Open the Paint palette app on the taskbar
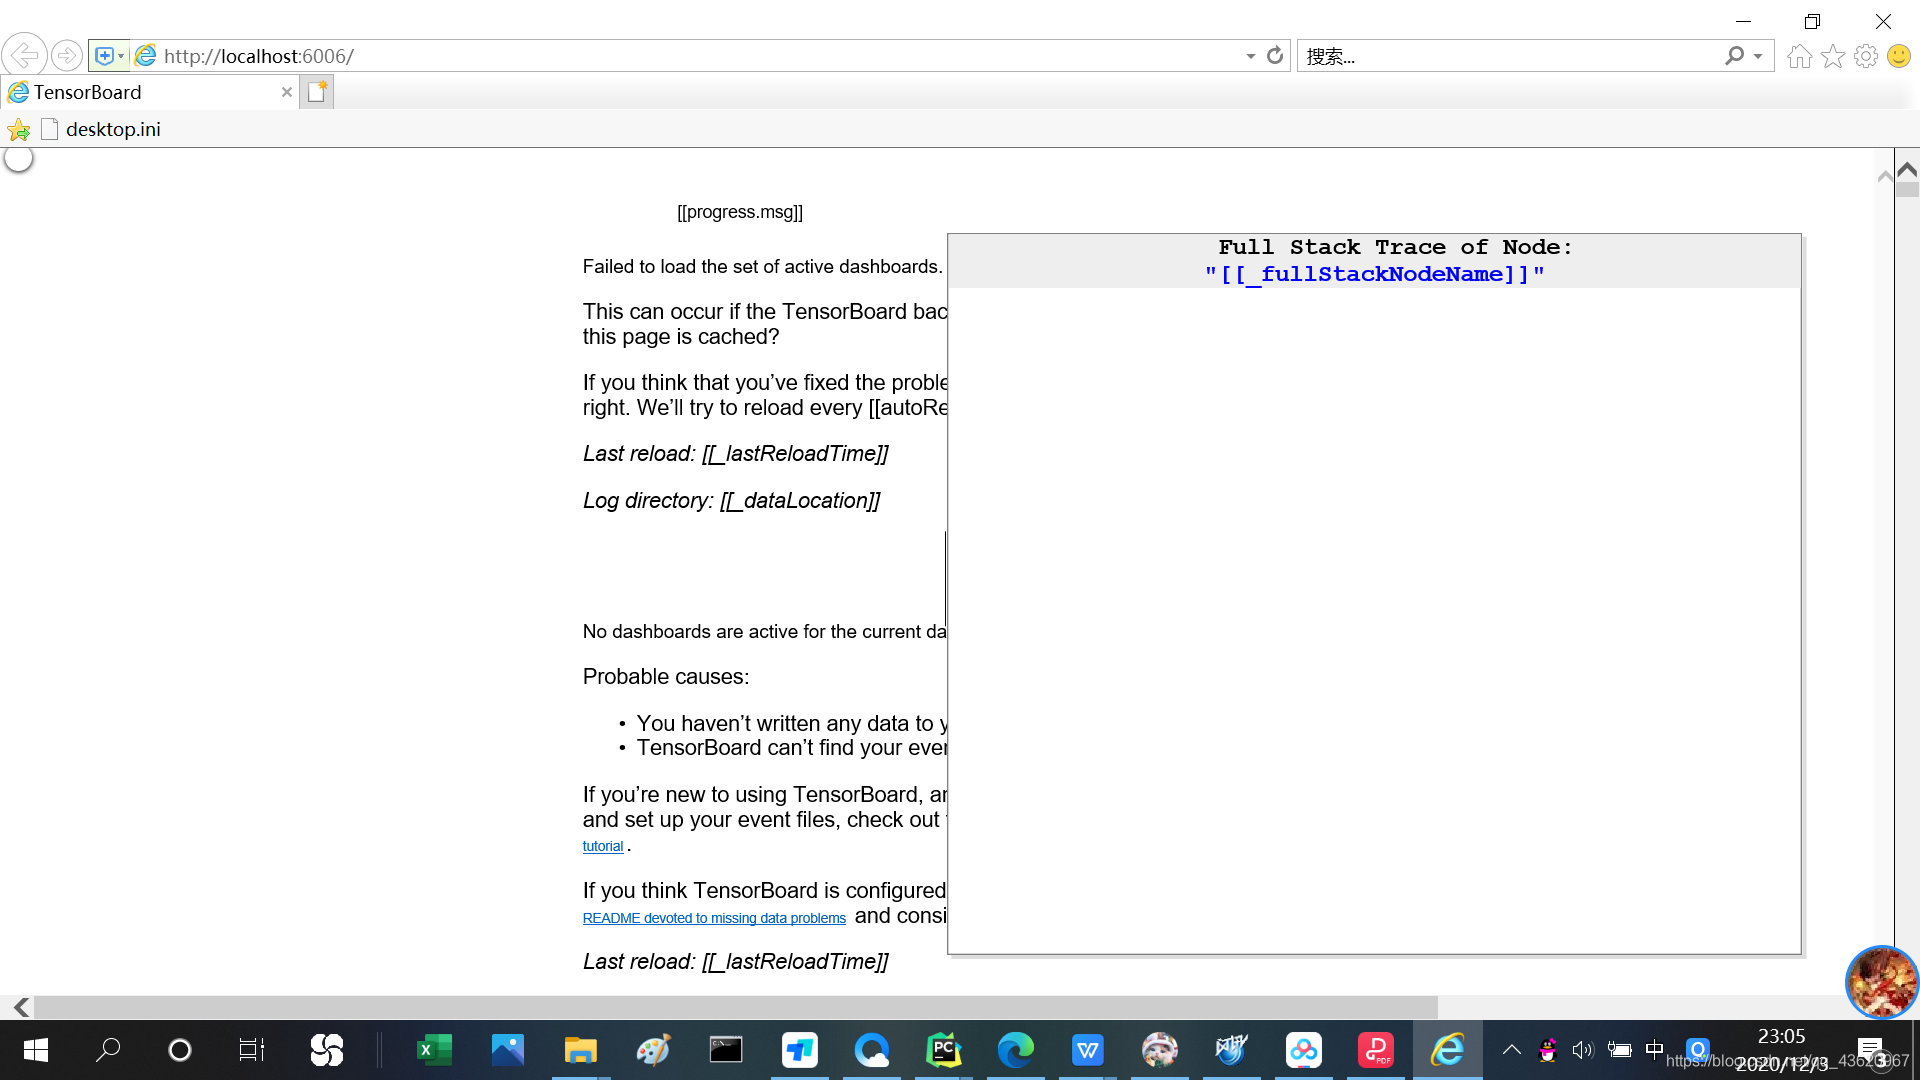 654,1050
